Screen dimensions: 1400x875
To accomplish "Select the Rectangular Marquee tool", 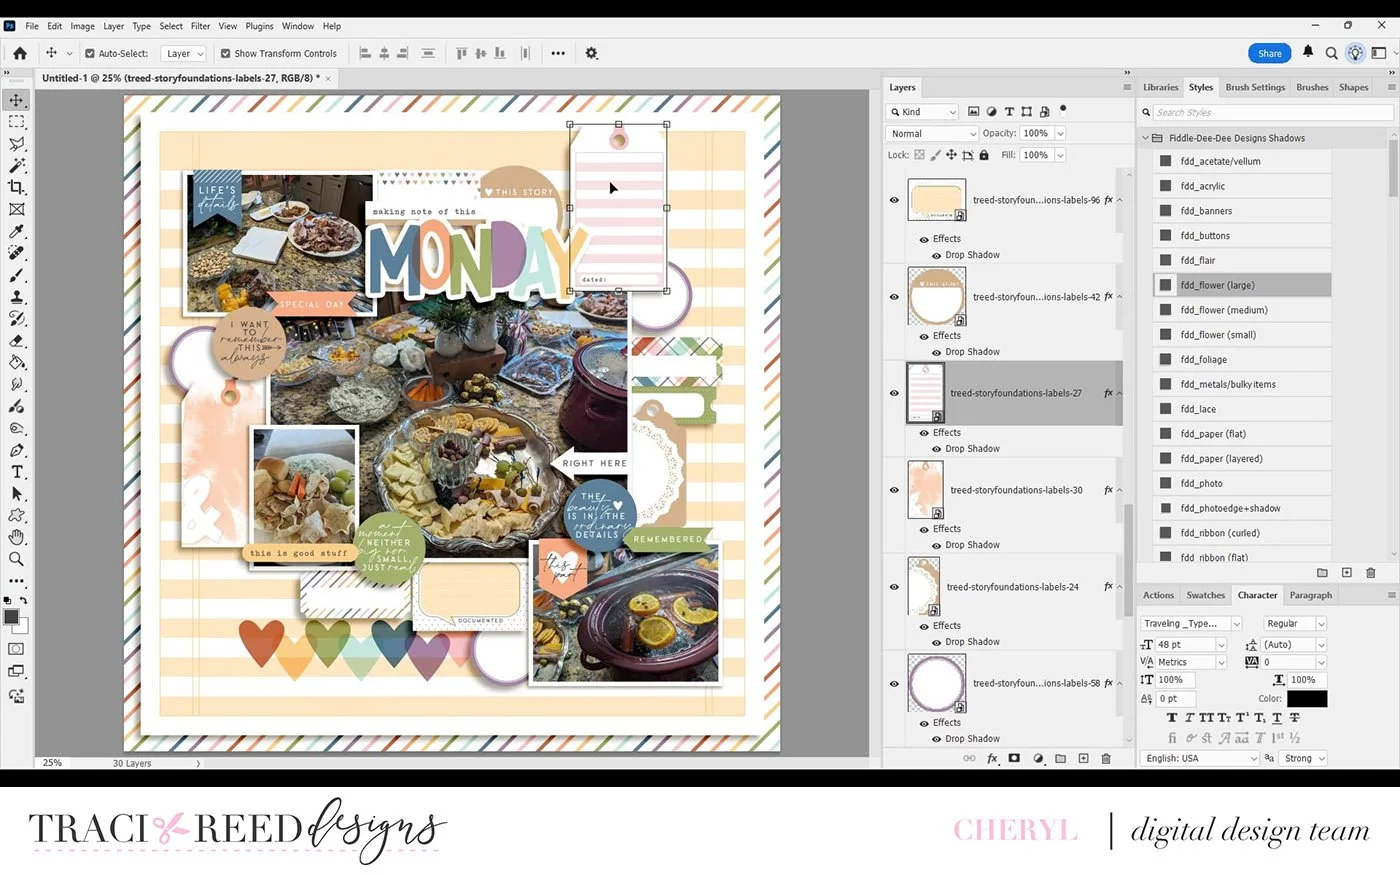I will pyautogui.click(x=16, y=122).
